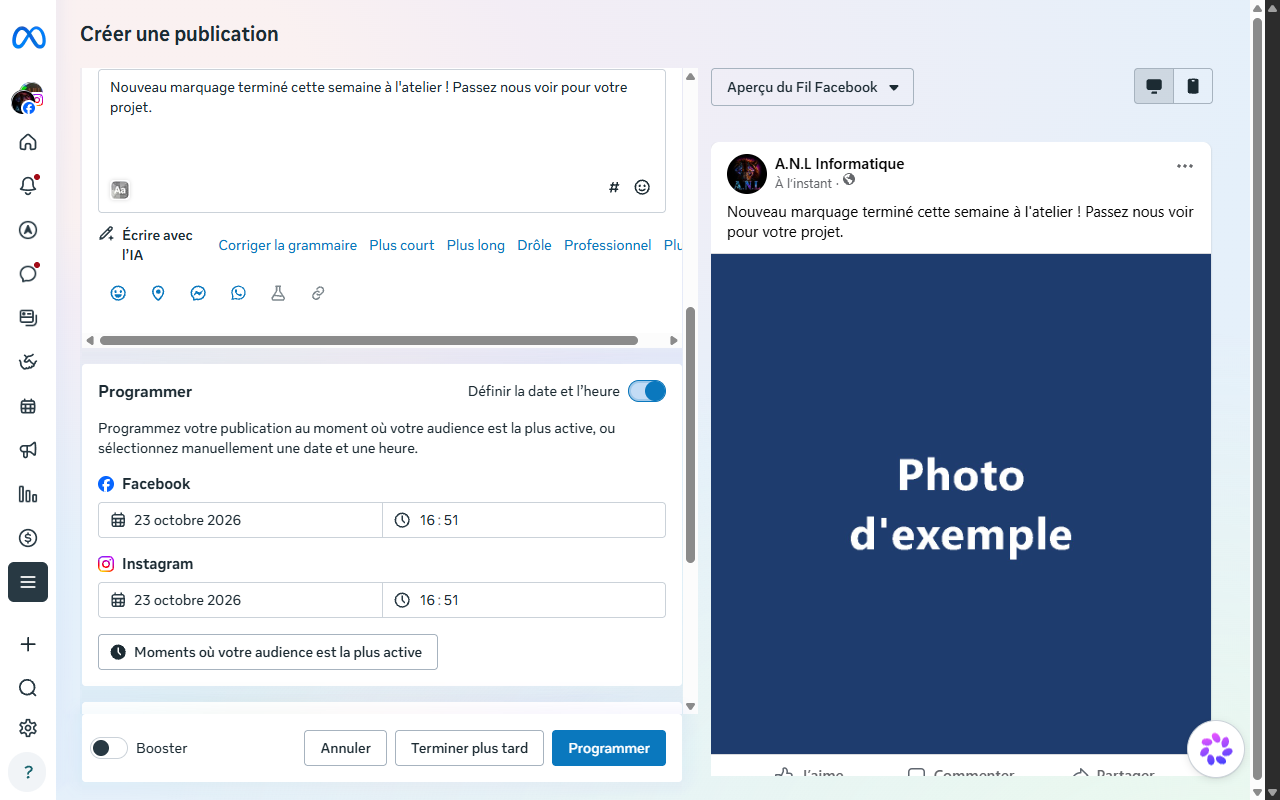This screenshot has height=800, width=1280.
Task: Click 'Moments où votre audience est la plus active'
Action: point(268,652)
